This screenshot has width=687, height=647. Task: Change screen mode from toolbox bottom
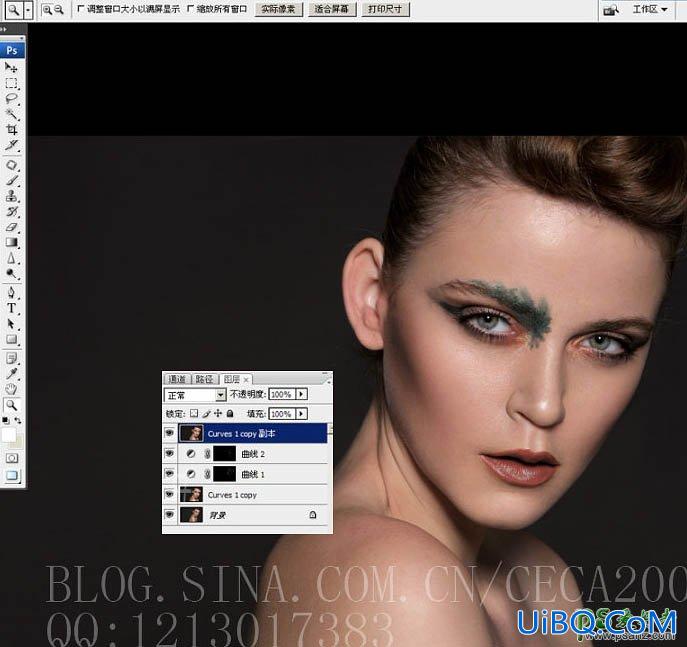pos(12,475)
